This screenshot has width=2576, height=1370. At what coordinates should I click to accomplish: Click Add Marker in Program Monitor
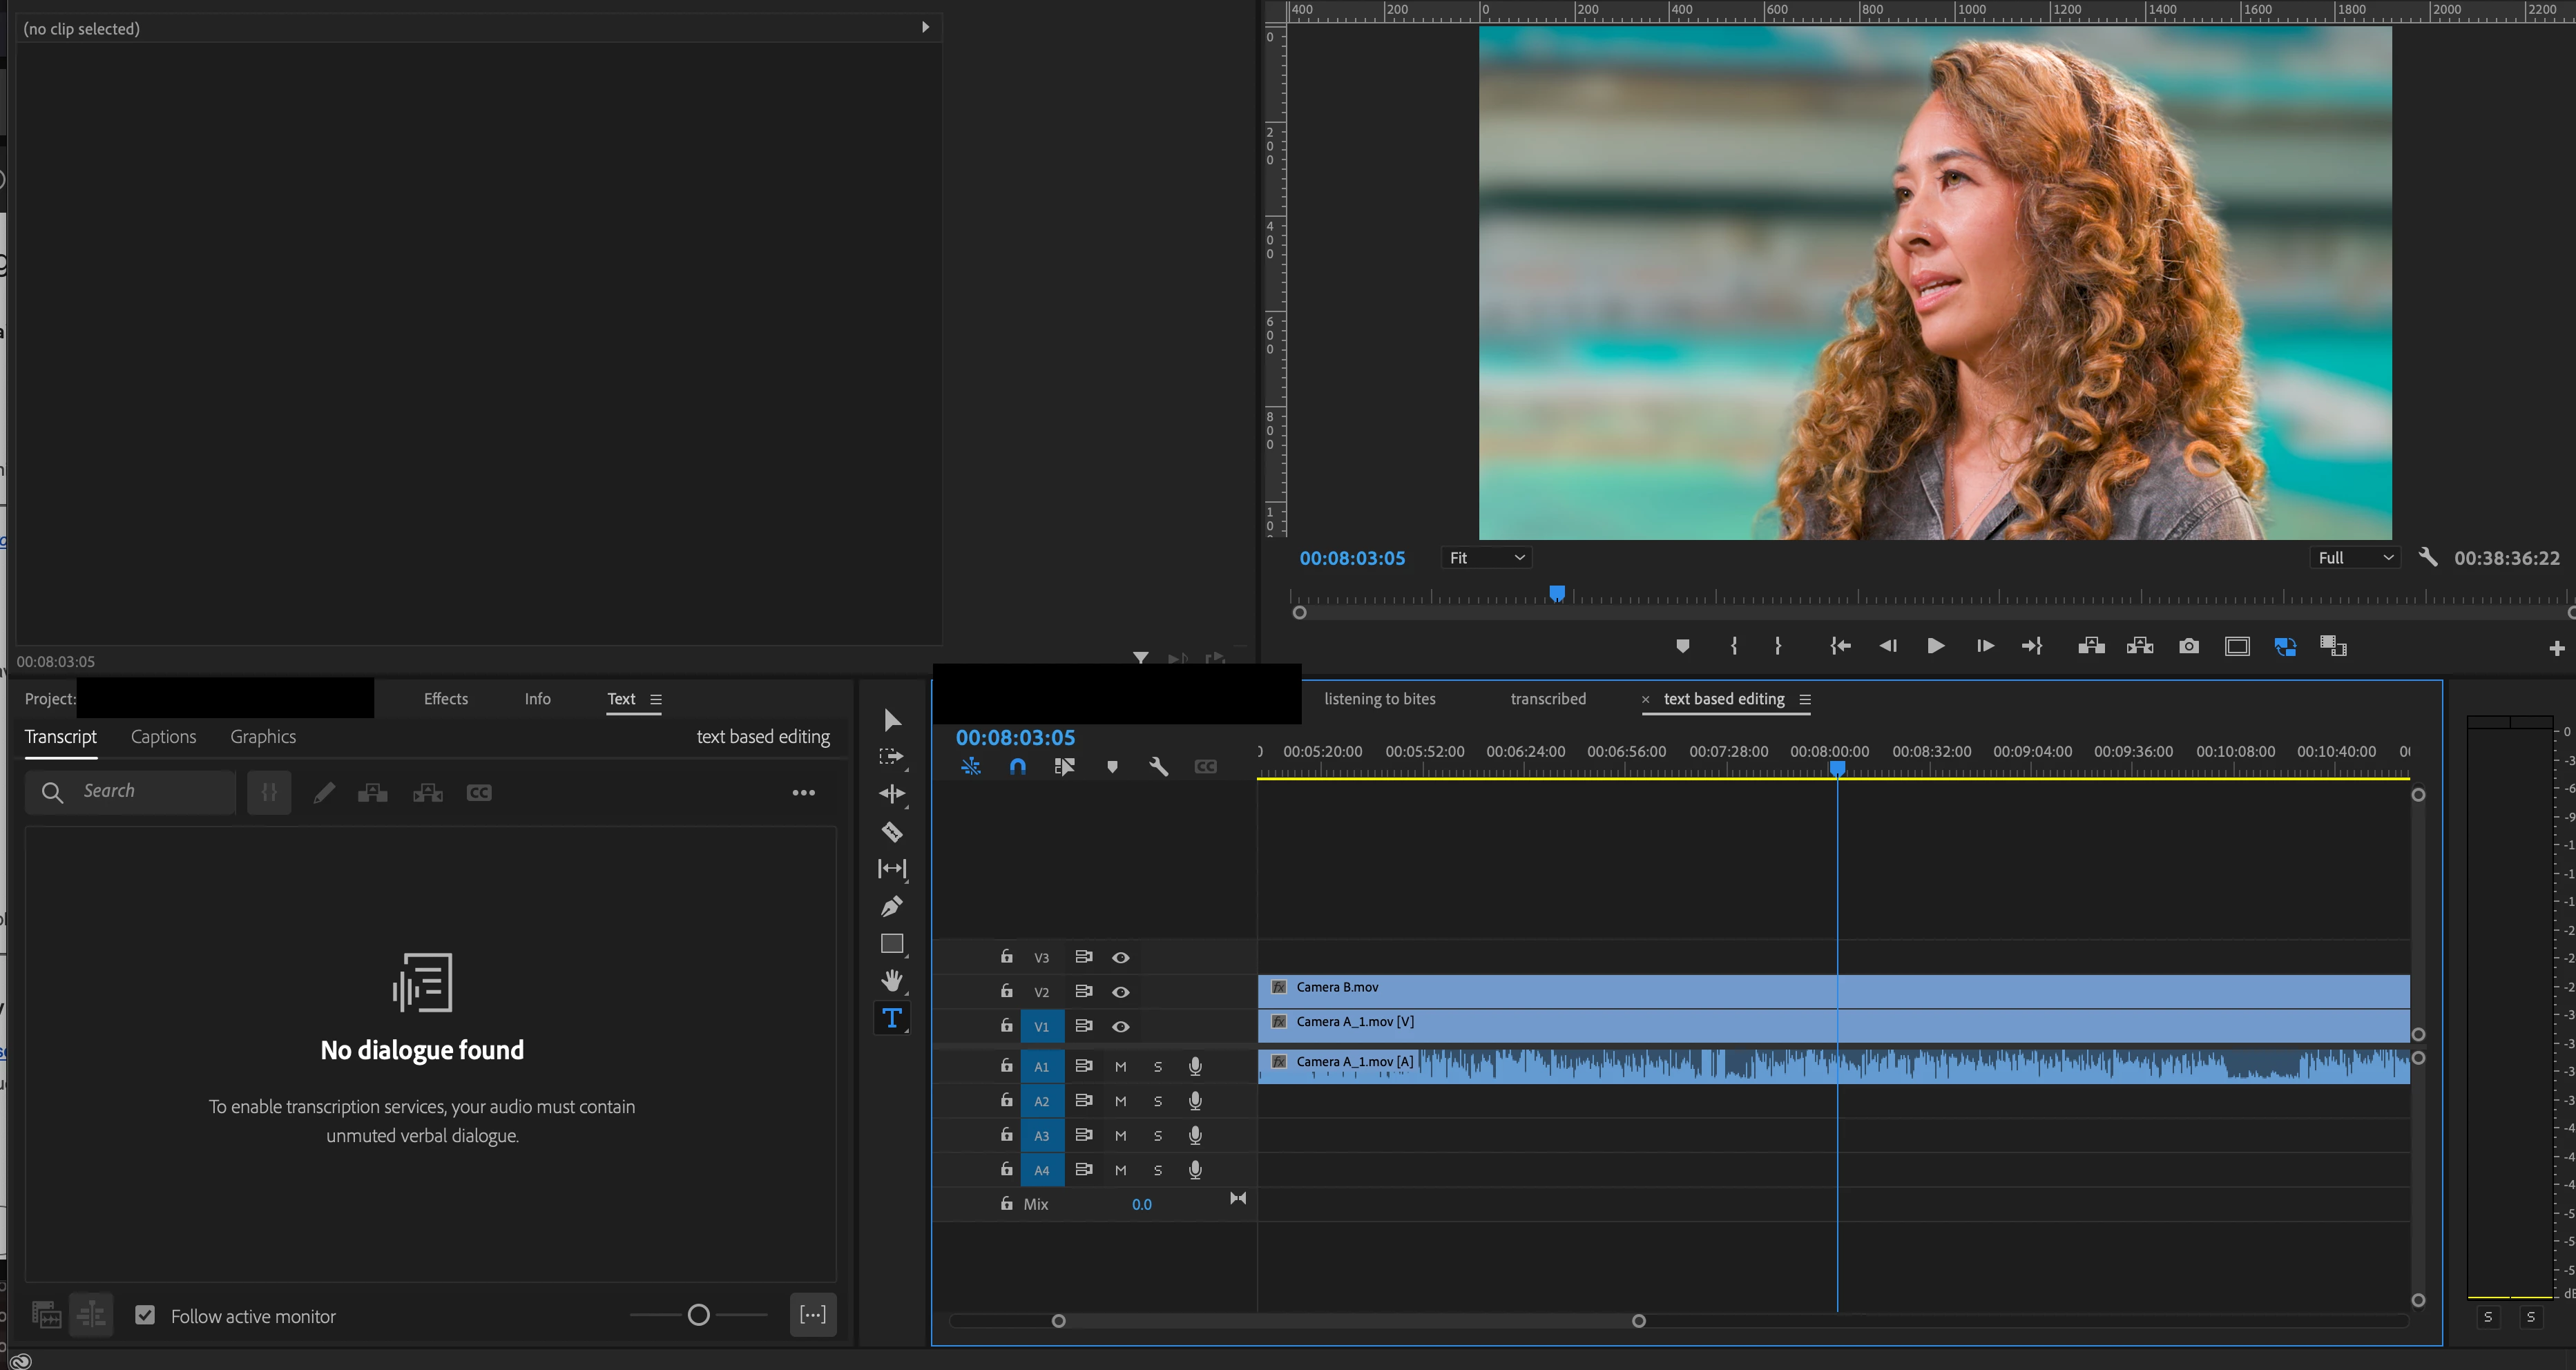1682,646
